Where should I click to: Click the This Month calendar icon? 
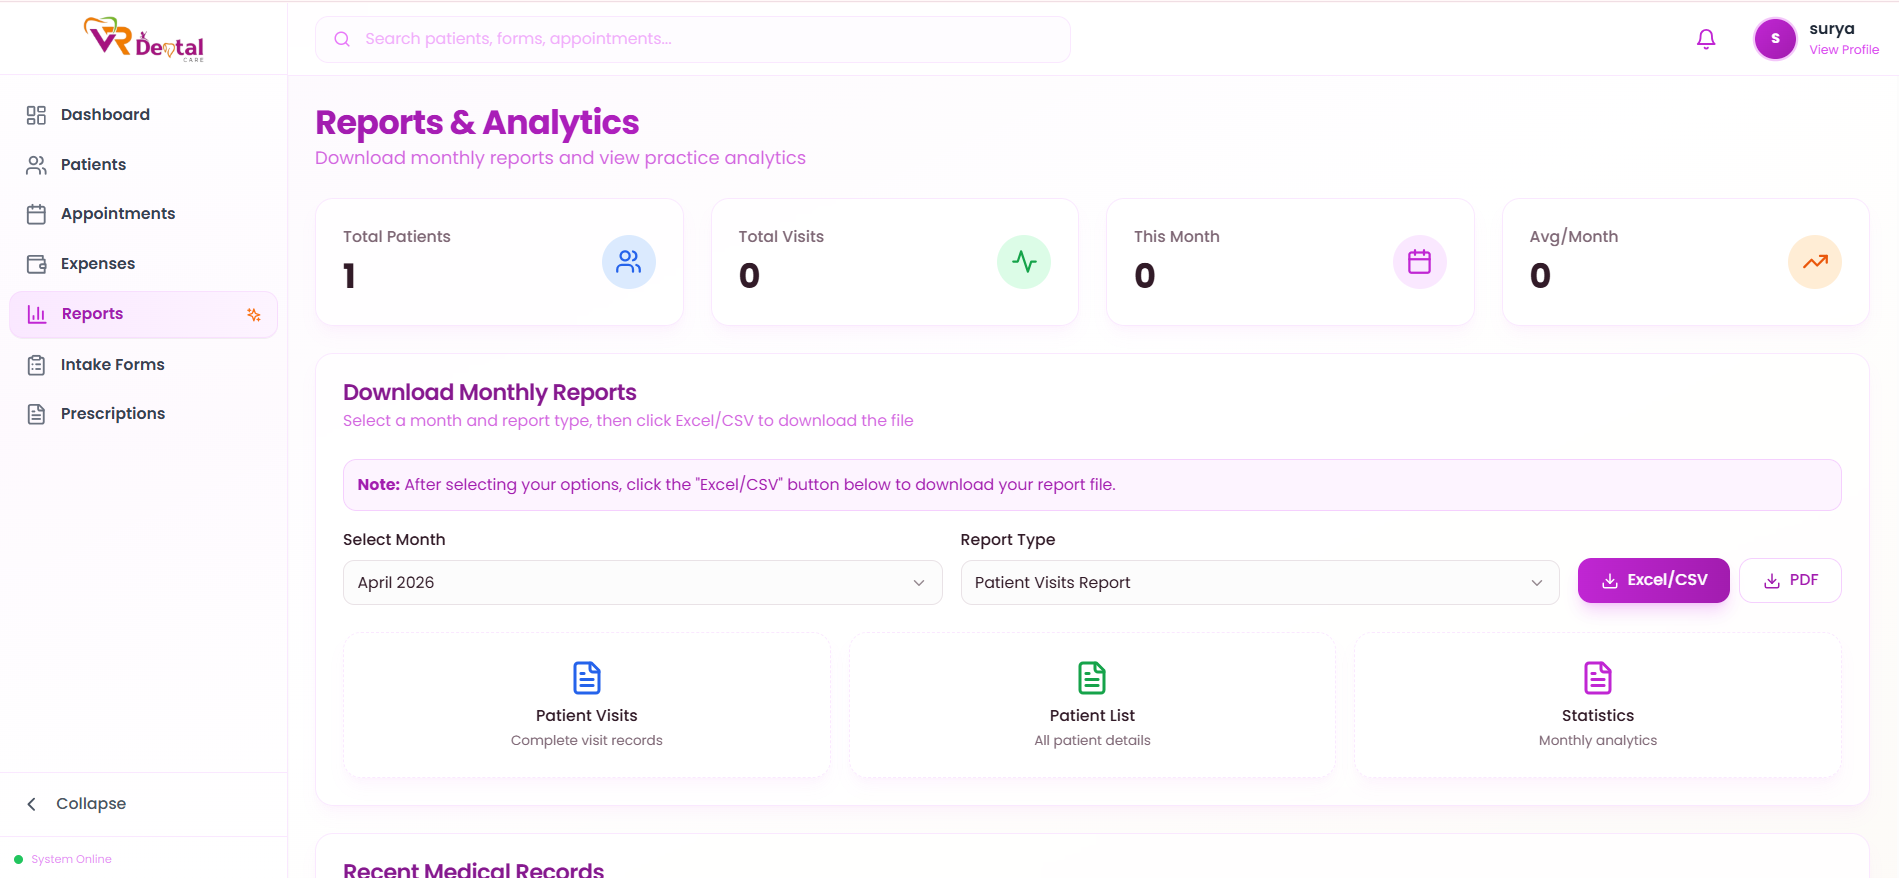pos(1419,262)
